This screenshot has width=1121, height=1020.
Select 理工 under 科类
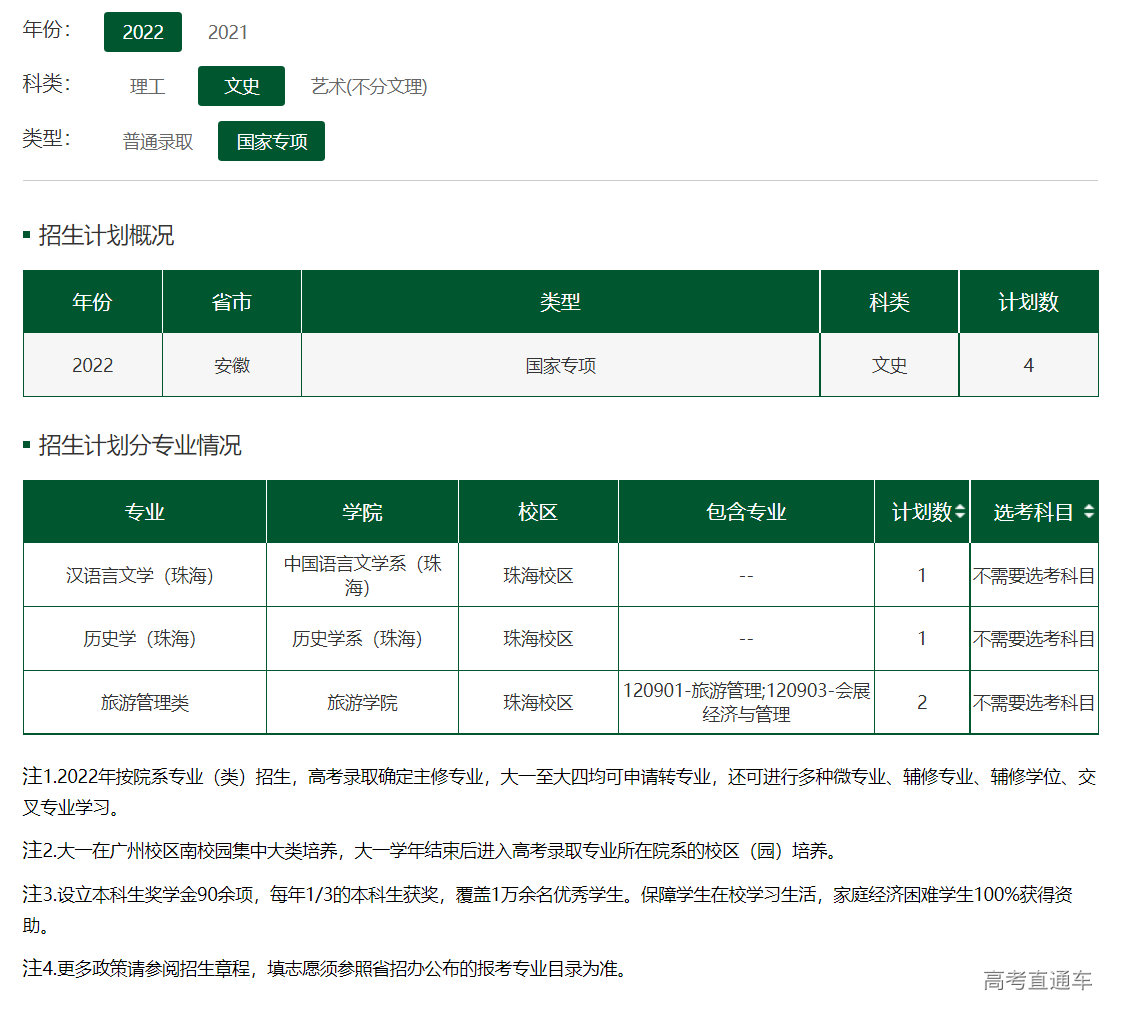pos(146,86)
